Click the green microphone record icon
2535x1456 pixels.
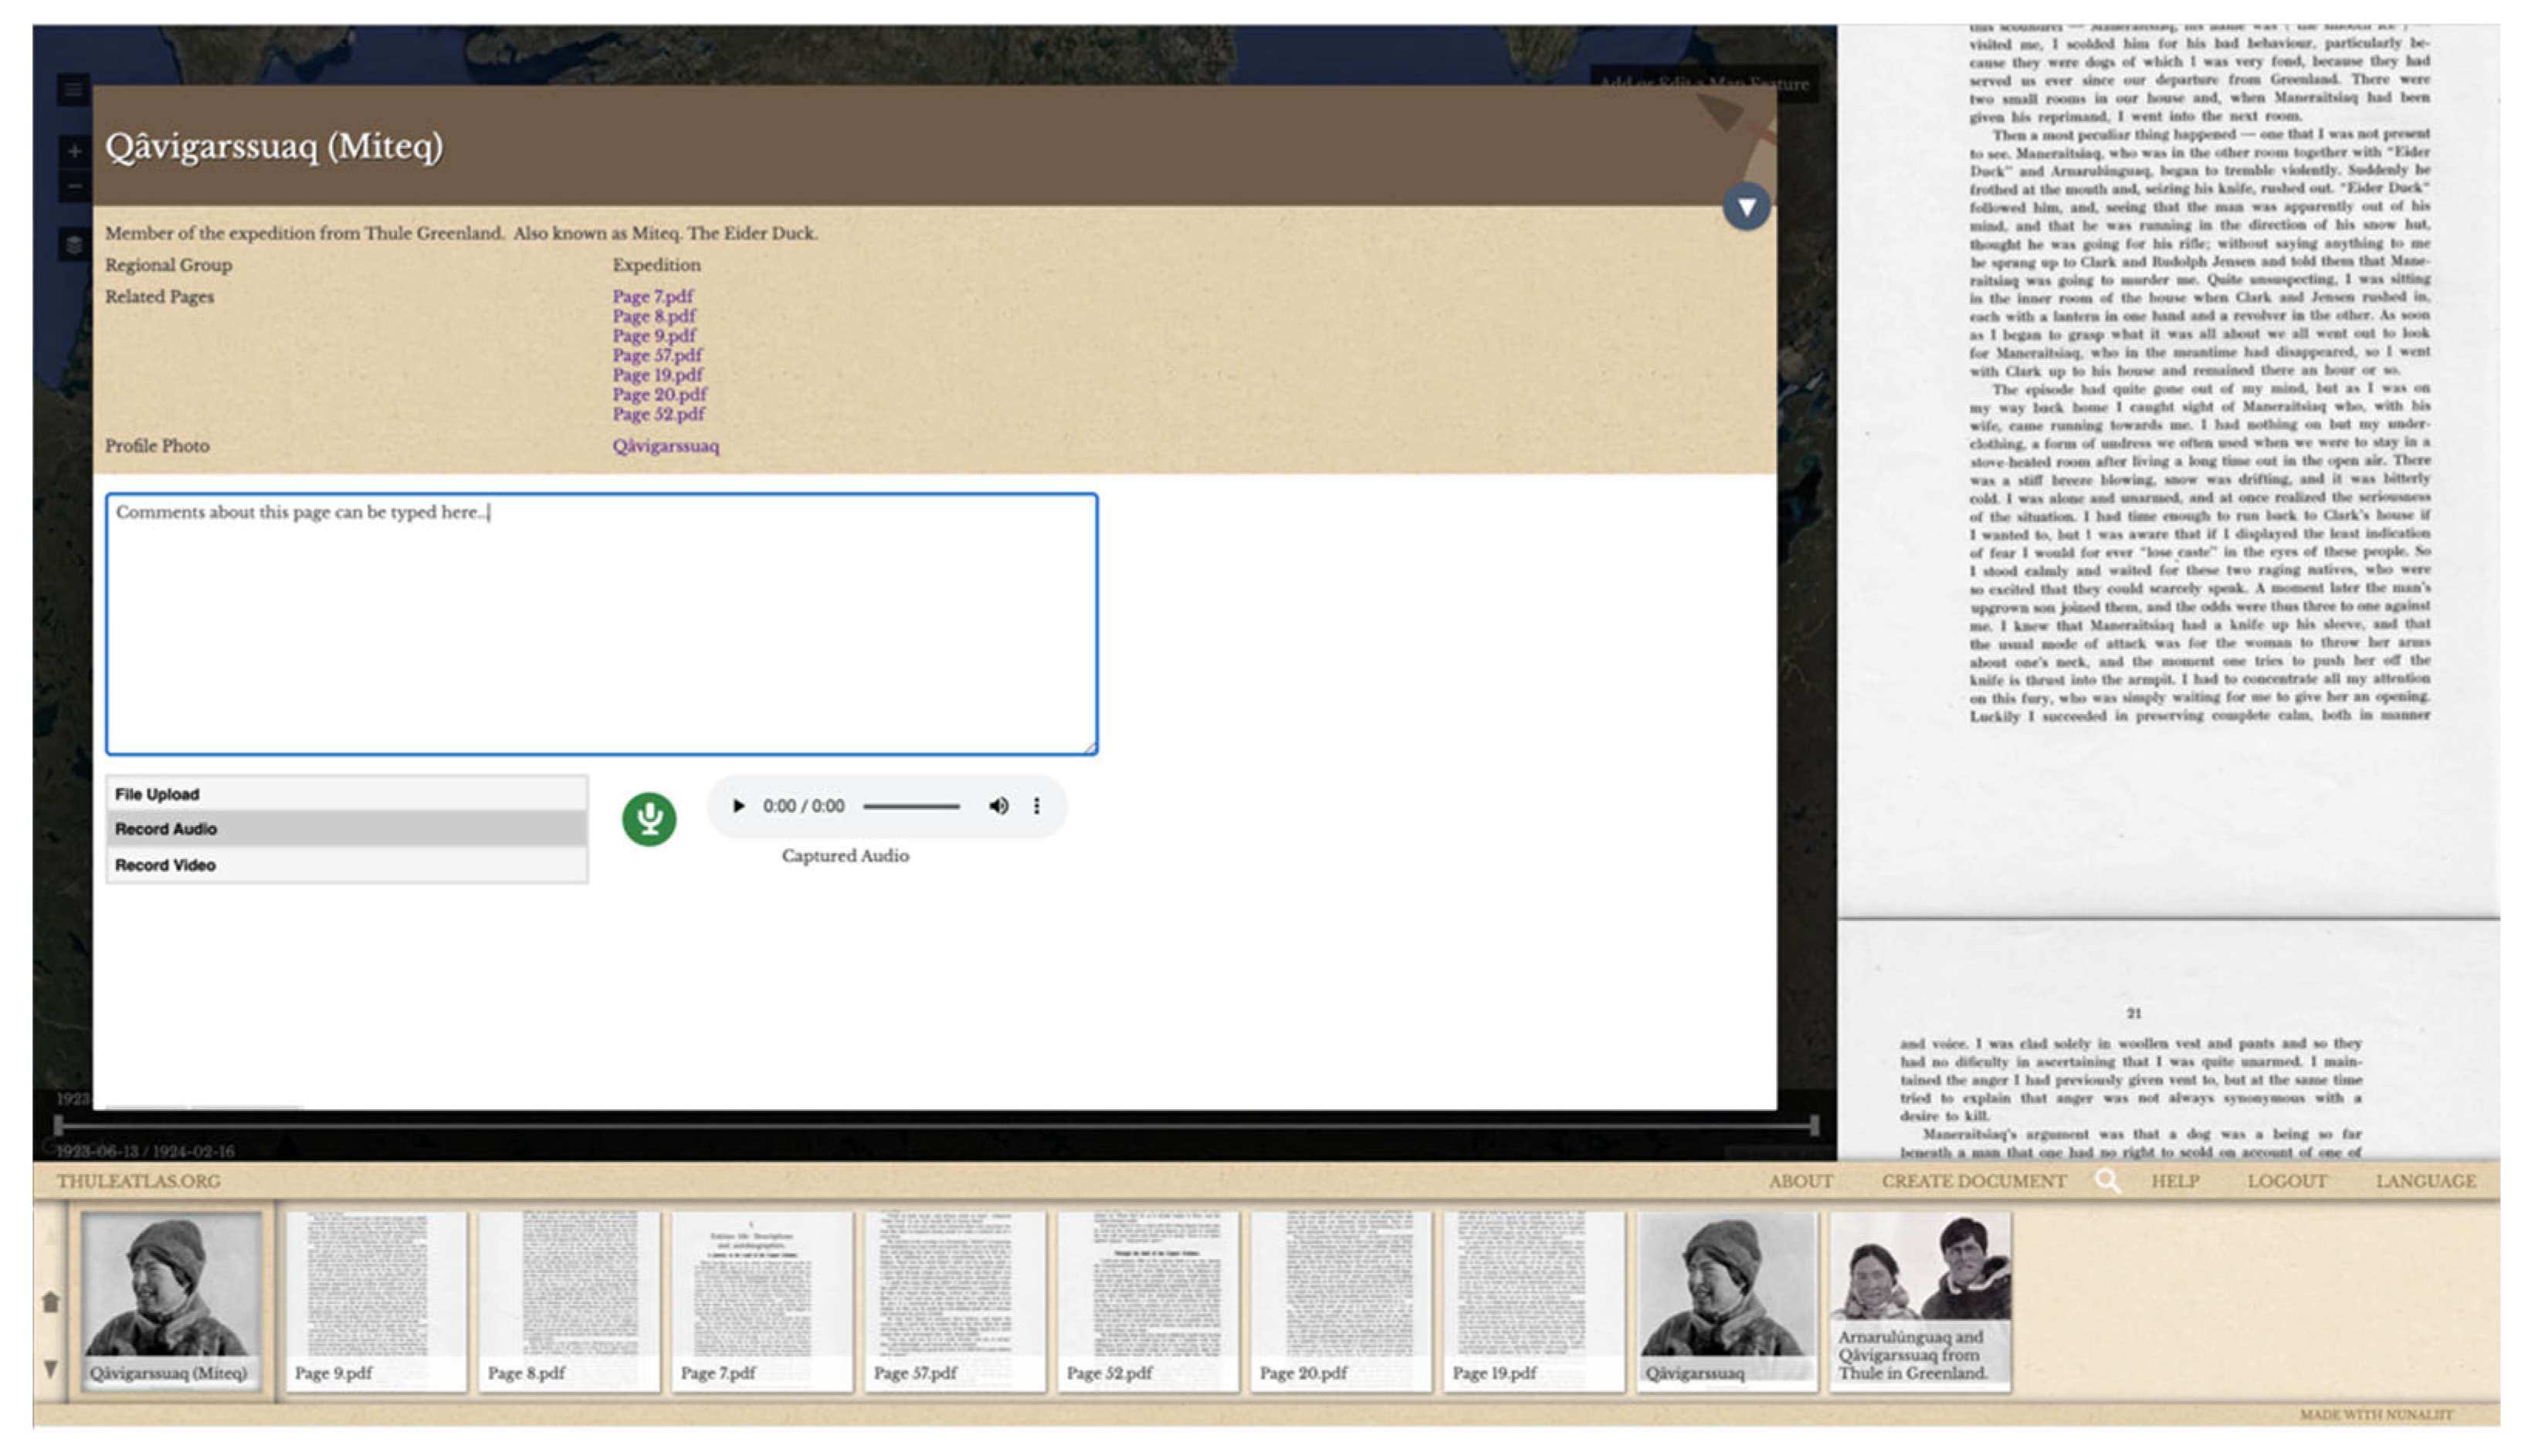click(x=649, y=819)
